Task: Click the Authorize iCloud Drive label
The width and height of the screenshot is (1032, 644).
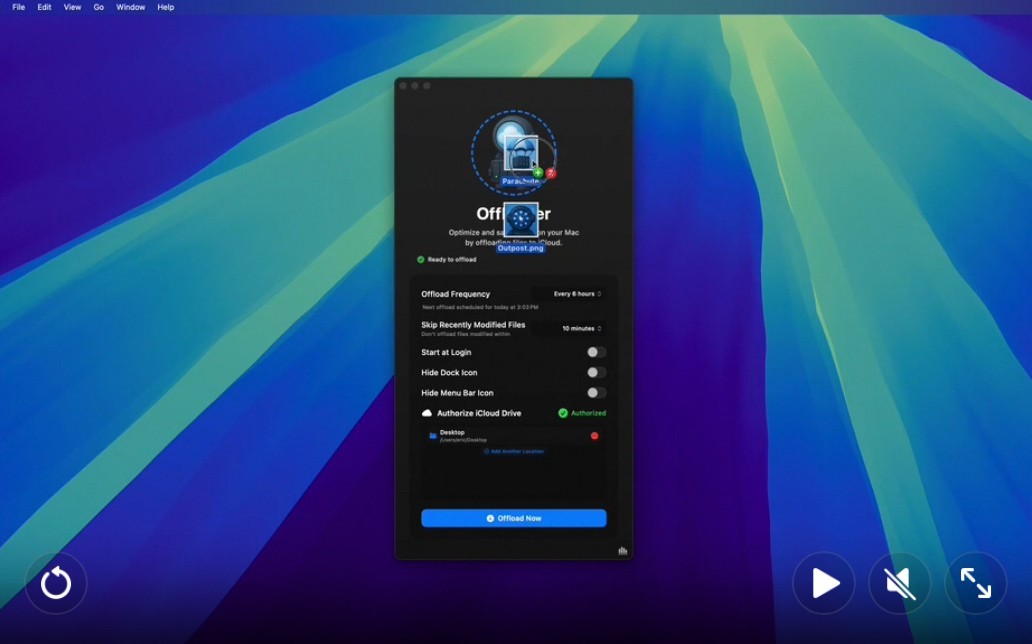Action: 479,413
